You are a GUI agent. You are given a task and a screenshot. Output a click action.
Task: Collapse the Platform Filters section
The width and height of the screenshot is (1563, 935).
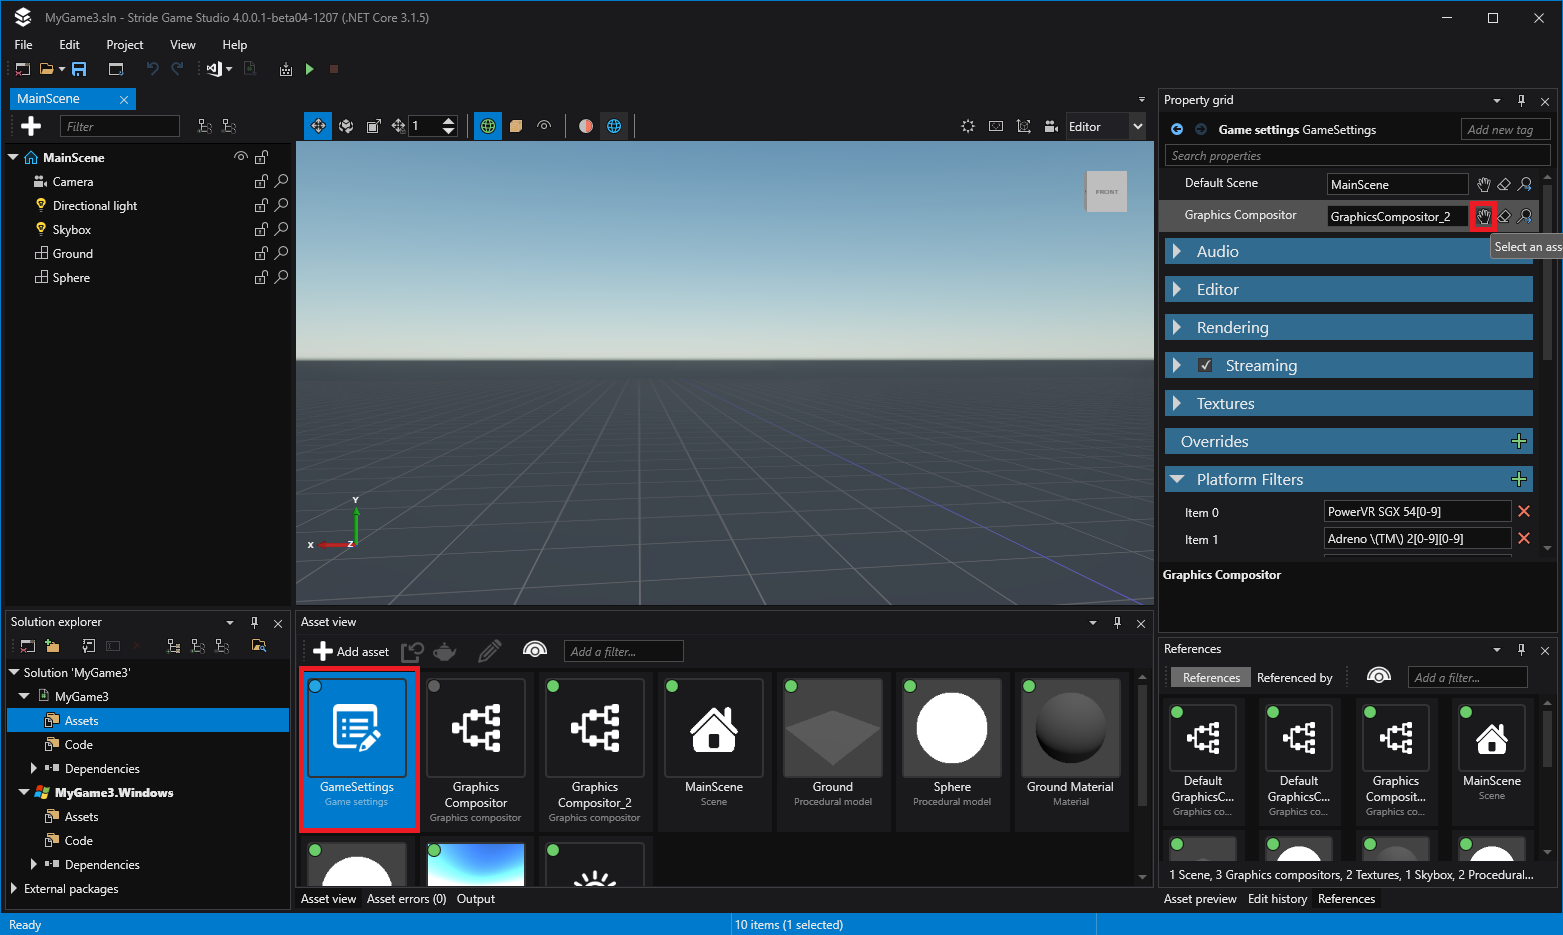[1177, 479]
